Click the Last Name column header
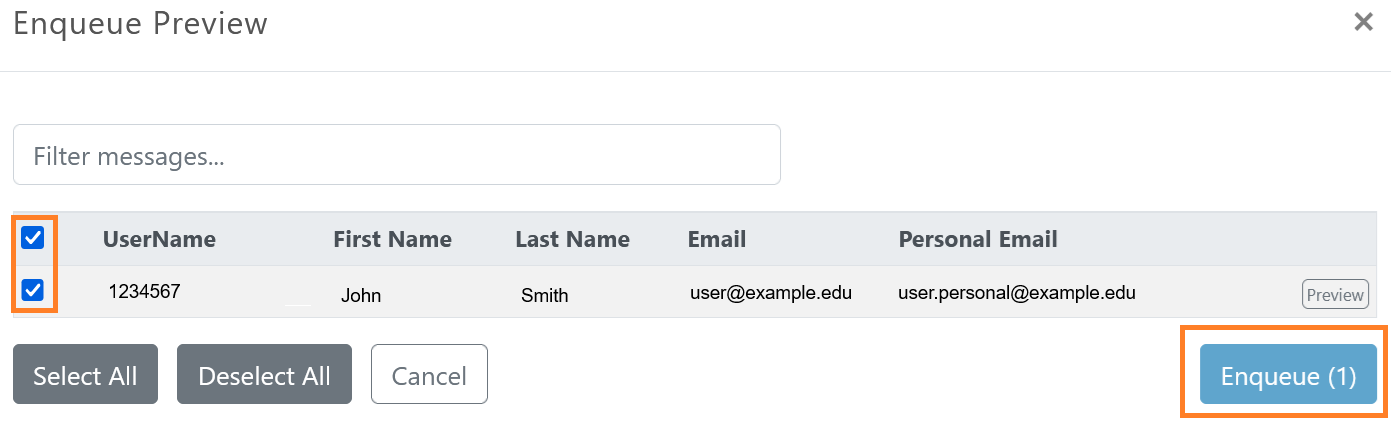The image size is (1400, 423). (572, 240)
